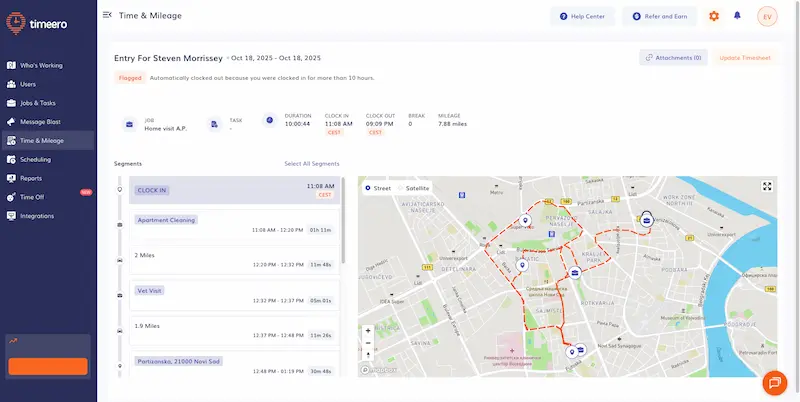Zoom out on the map
This screenshot has height=402, width=800.
pos(368,343)
